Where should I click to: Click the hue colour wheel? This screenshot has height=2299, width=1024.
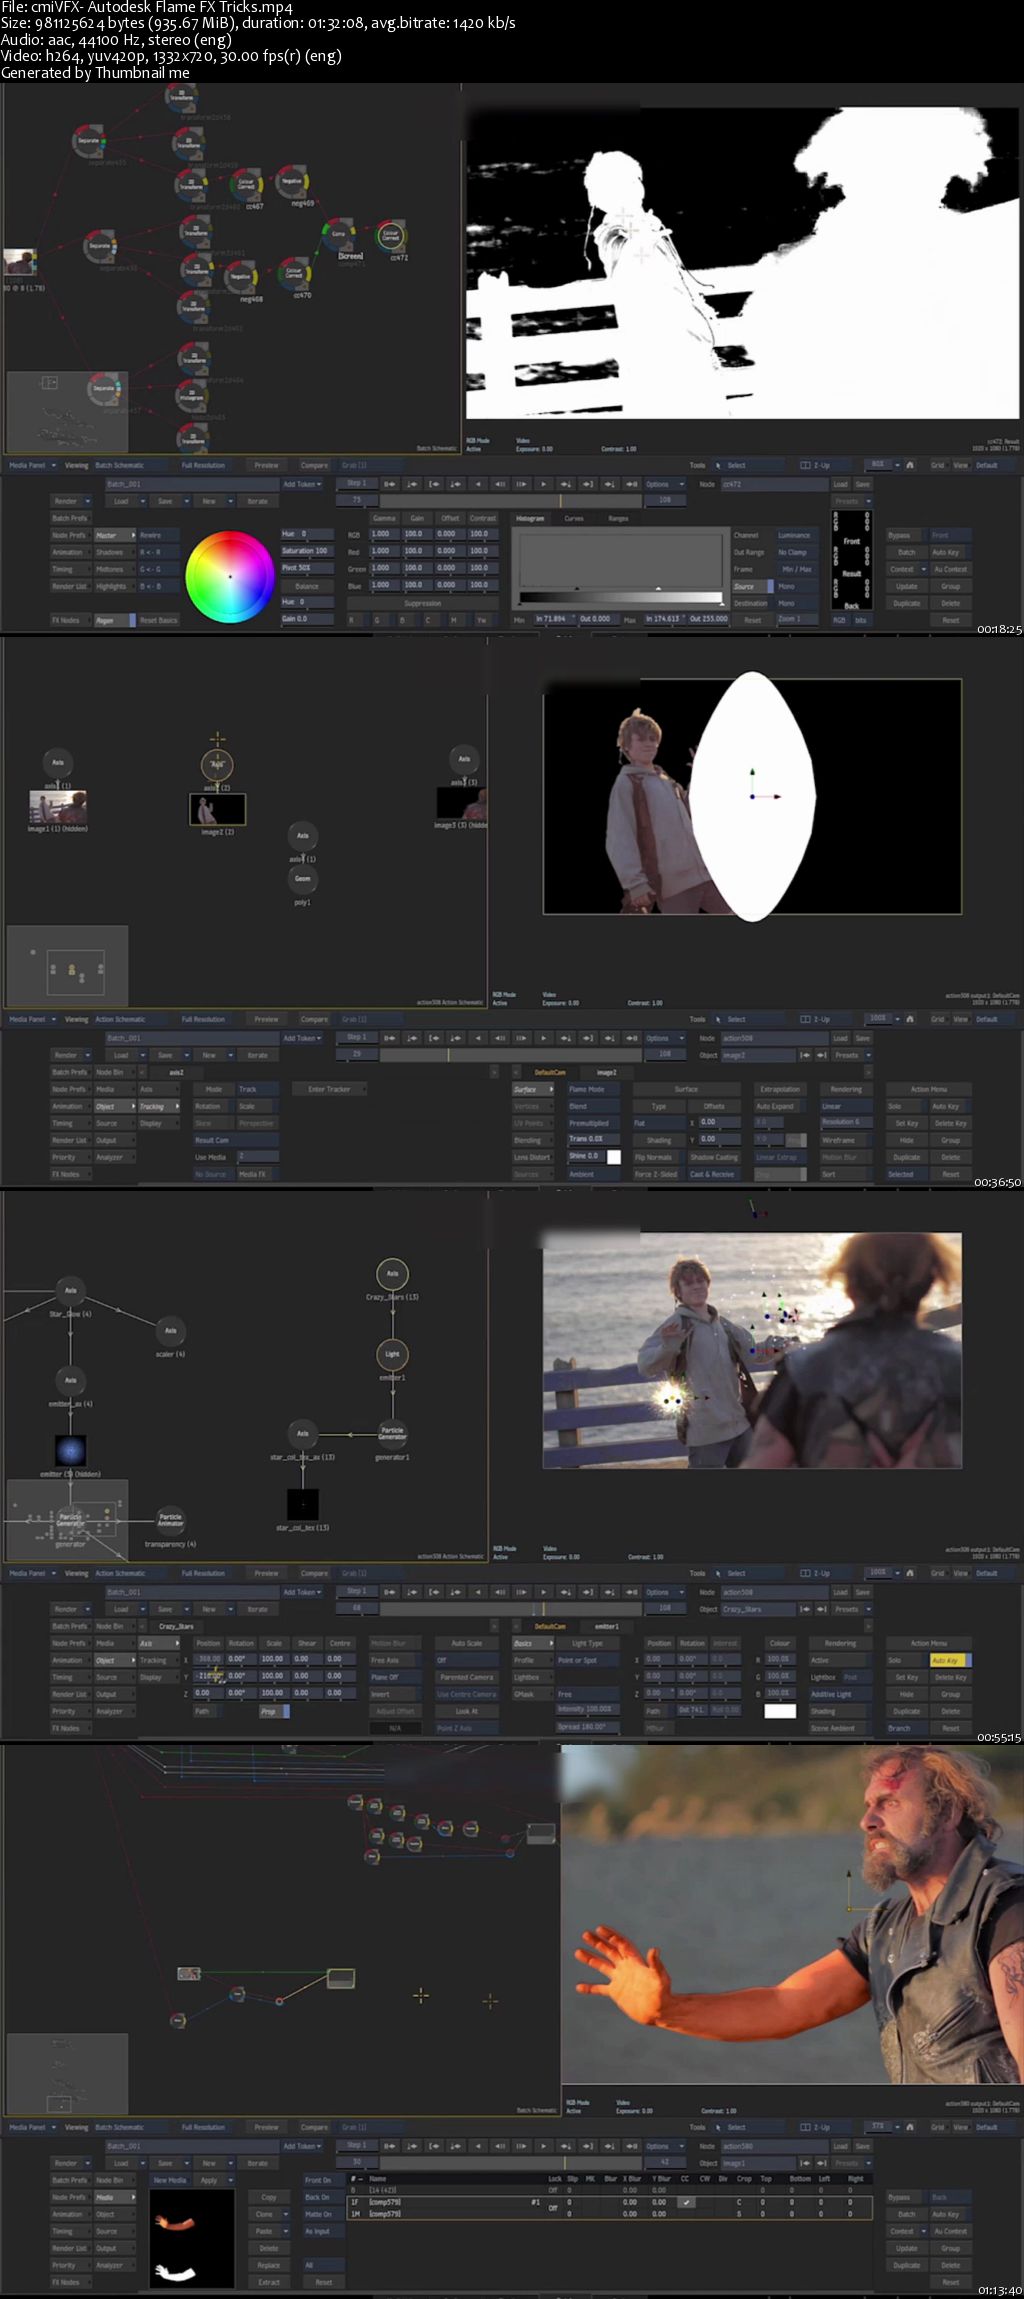tap(230, 576)
